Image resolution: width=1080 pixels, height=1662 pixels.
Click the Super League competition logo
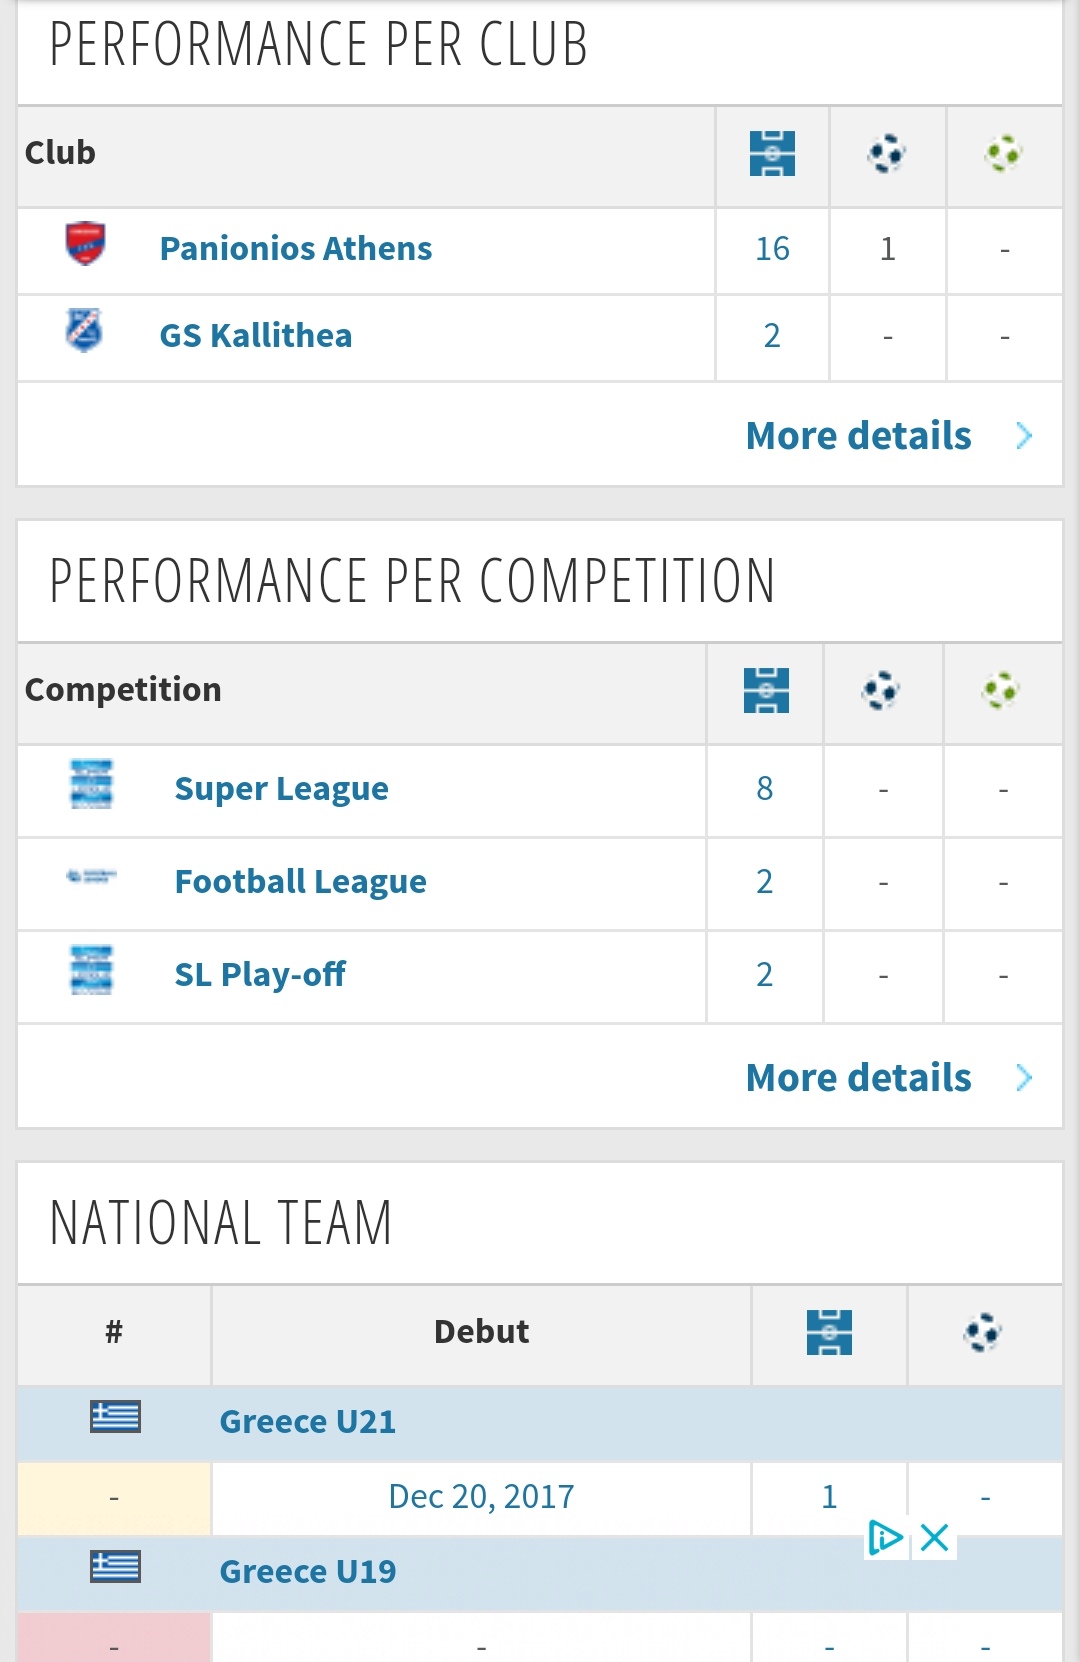coord(91,785)
